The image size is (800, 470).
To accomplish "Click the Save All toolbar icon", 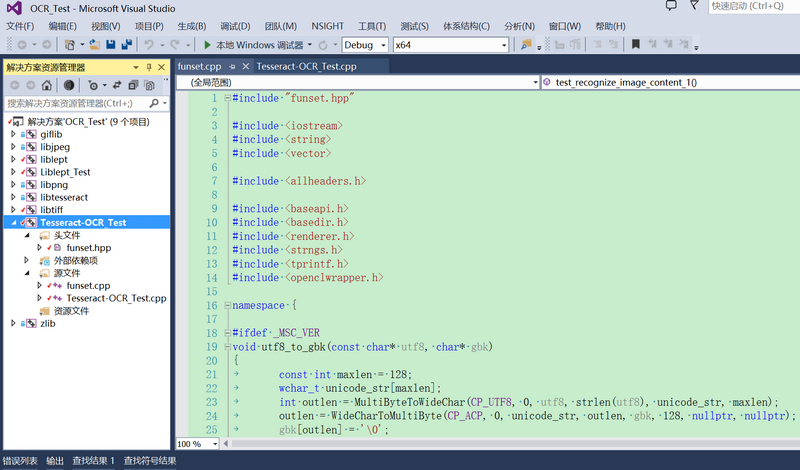I will point(127,45).
